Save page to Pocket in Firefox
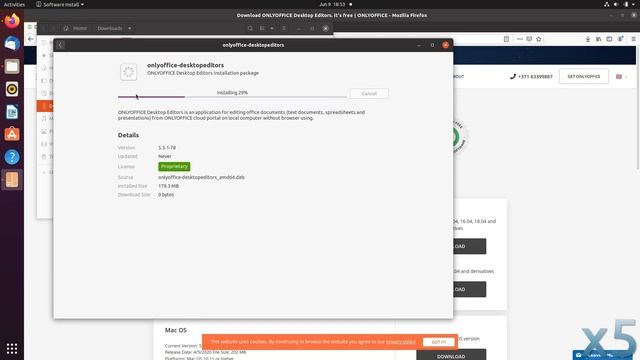Screen dimensions: 640x360 (529, 39)
